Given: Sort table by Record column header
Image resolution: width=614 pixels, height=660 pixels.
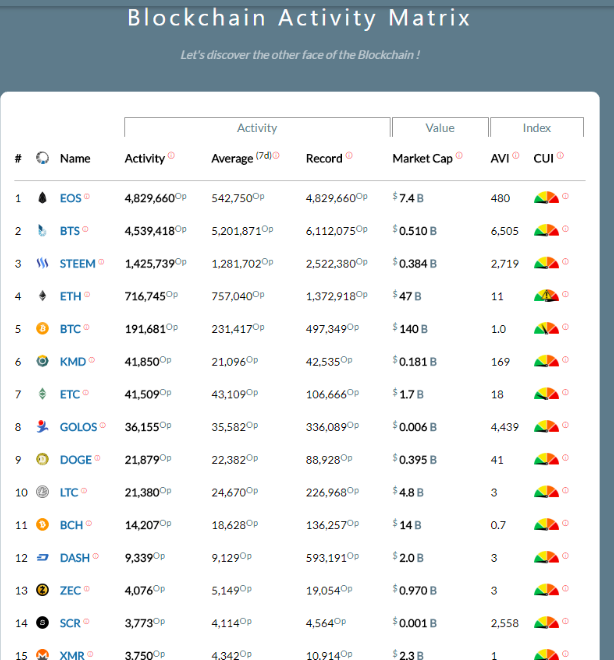Looking at the screenshot, I should [x=324, y=159].
